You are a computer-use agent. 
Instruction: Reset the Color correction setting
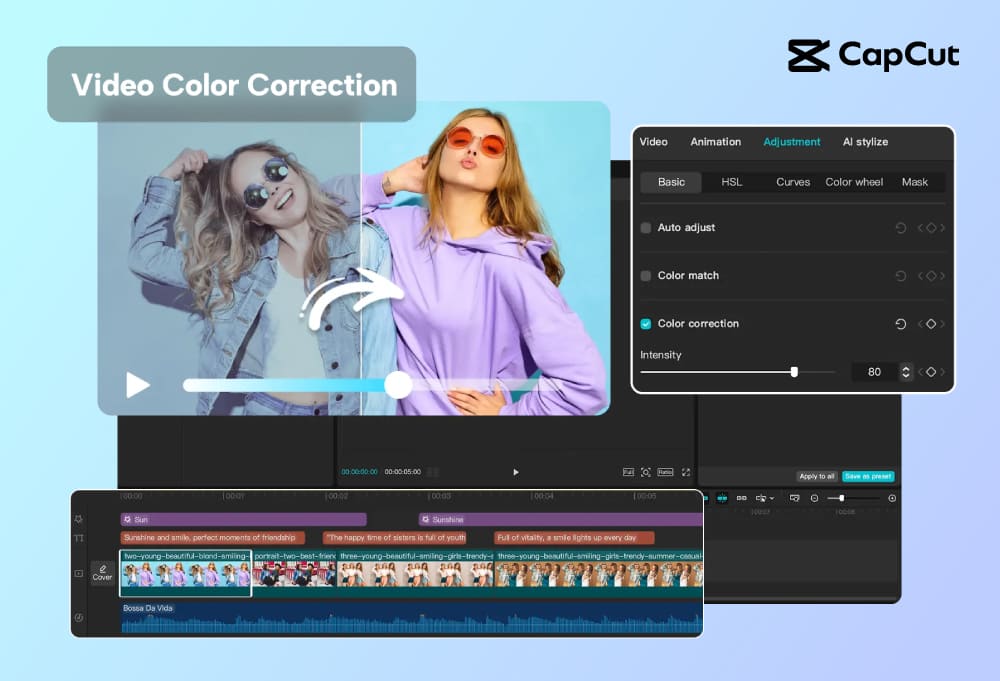coord(900,324)
